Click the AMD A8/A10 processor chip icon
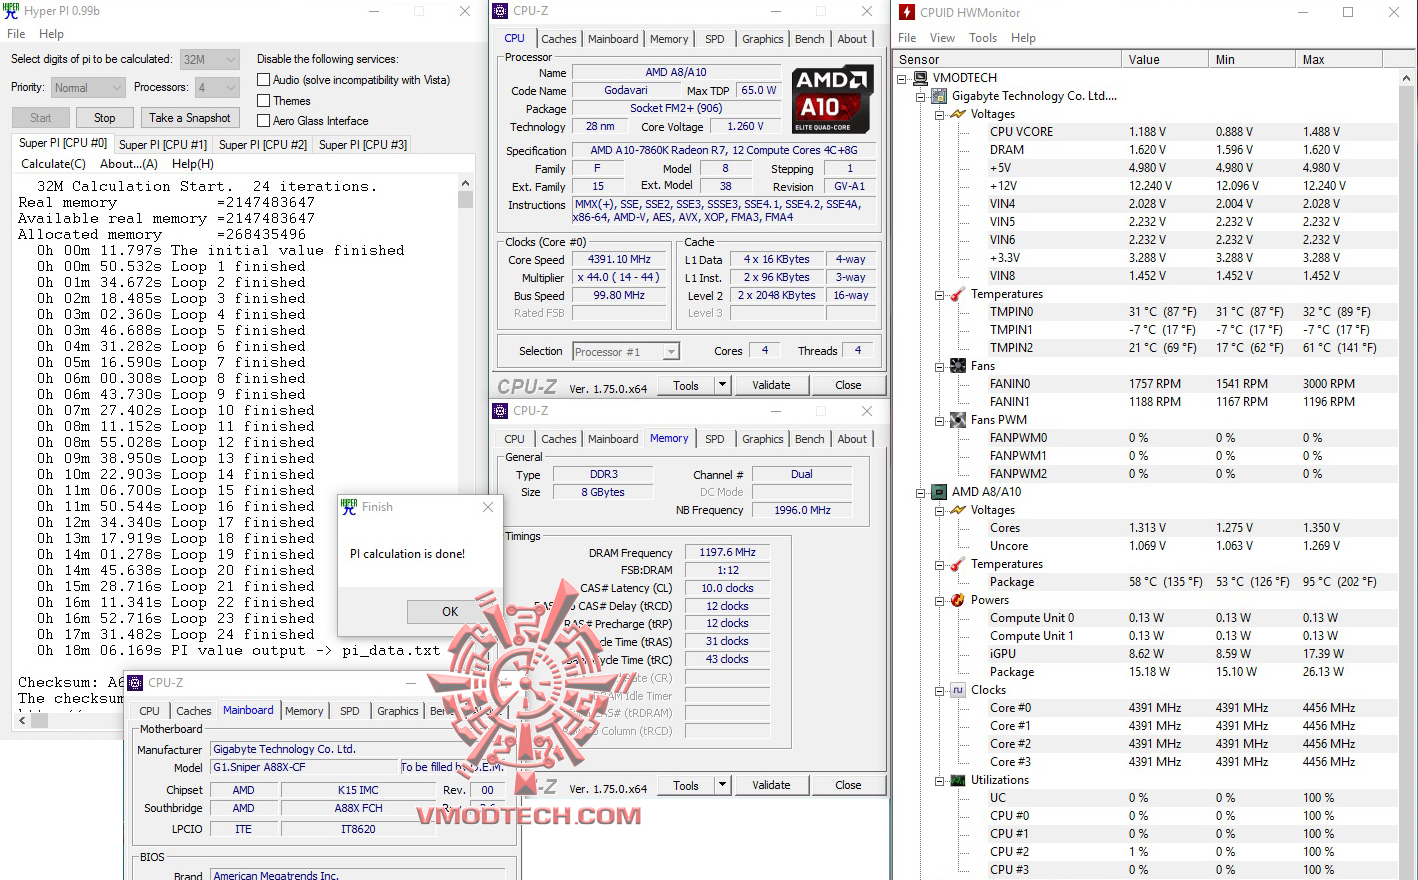This screenshot has height=880, width=1418. [939, 492]
